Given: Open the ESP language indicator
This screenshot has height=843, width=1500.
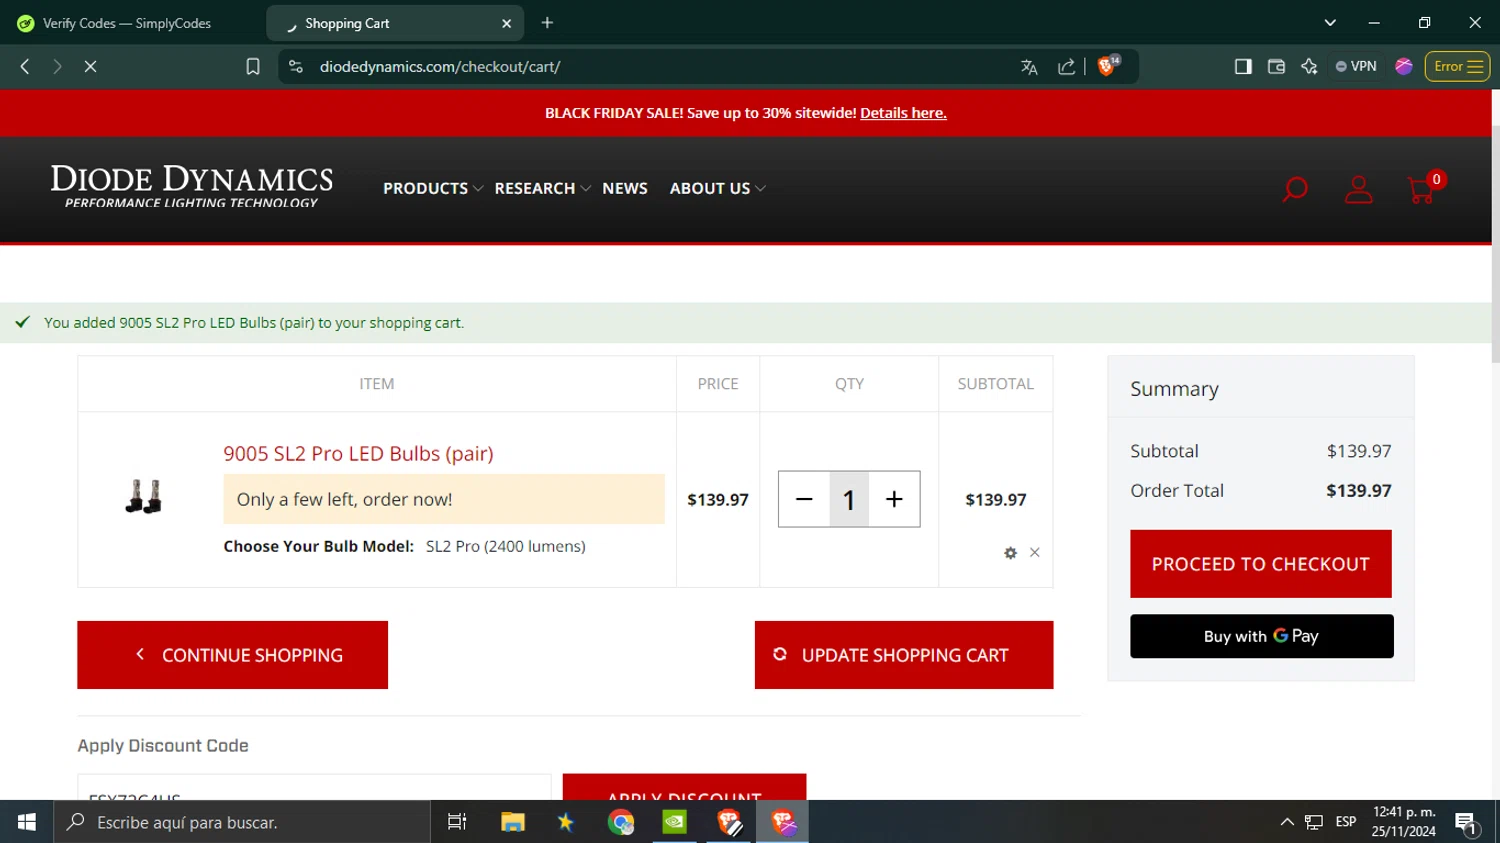Looking at the screenshot, I should click(1346, 822).
